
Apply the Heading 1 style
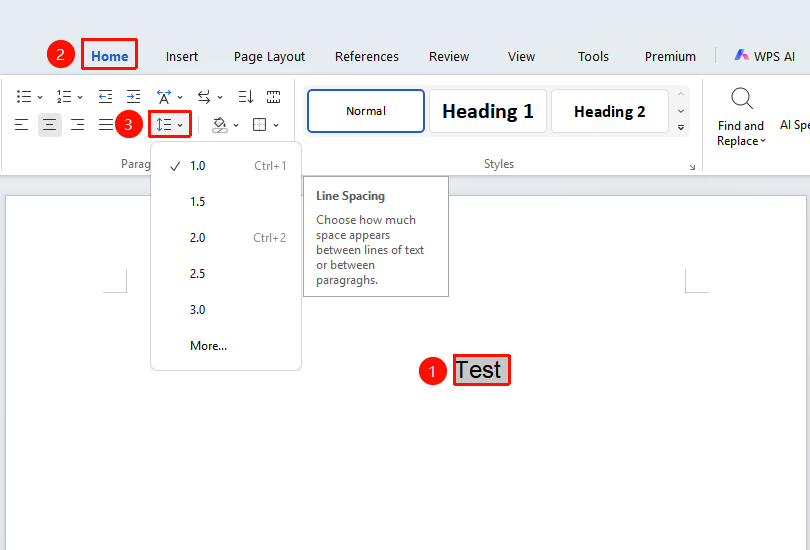(488, 111)
